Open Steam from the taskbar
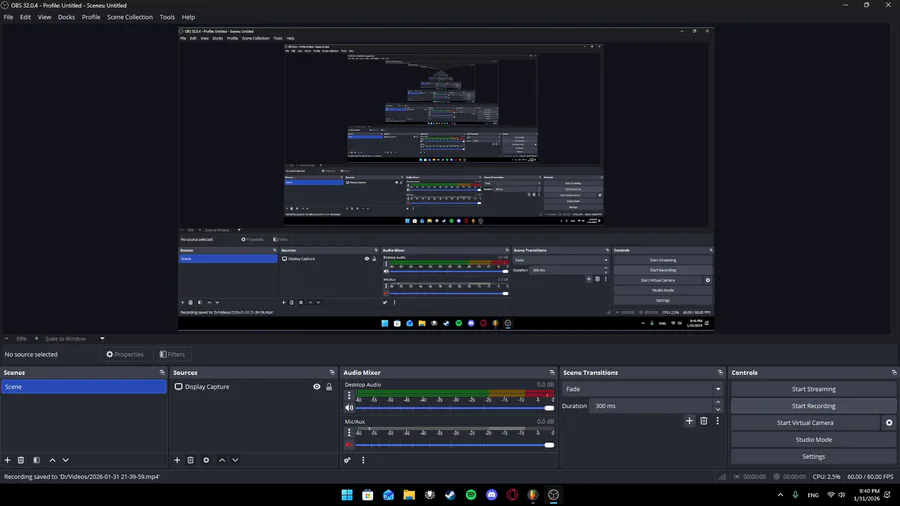The image size is (900, 506). click(x=450, y=495)
